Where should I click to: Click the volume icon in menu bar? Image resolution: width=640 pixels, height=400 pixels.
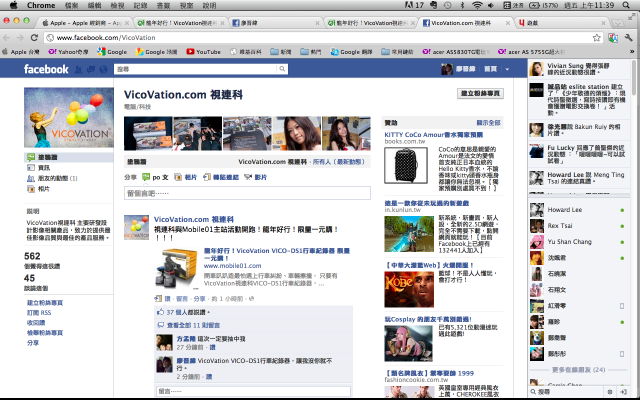pos(491,5)
